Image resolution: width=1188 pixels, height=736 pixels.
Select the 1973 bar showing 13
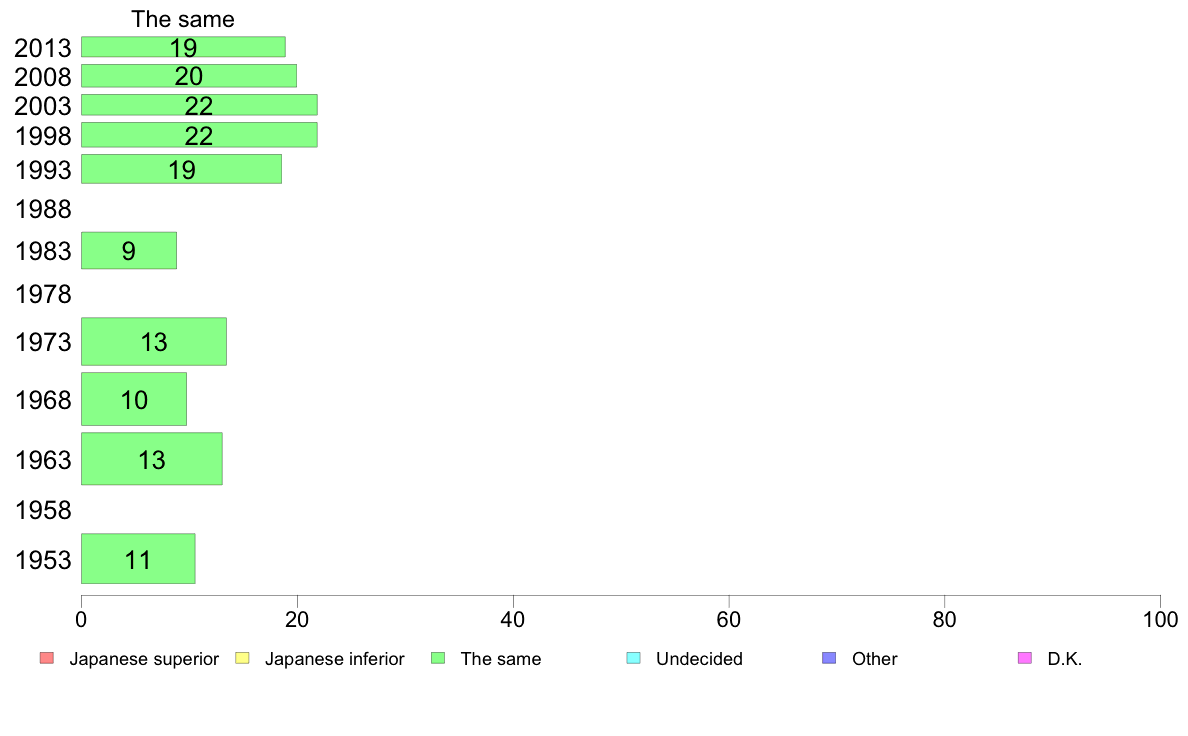coord(154,342)
